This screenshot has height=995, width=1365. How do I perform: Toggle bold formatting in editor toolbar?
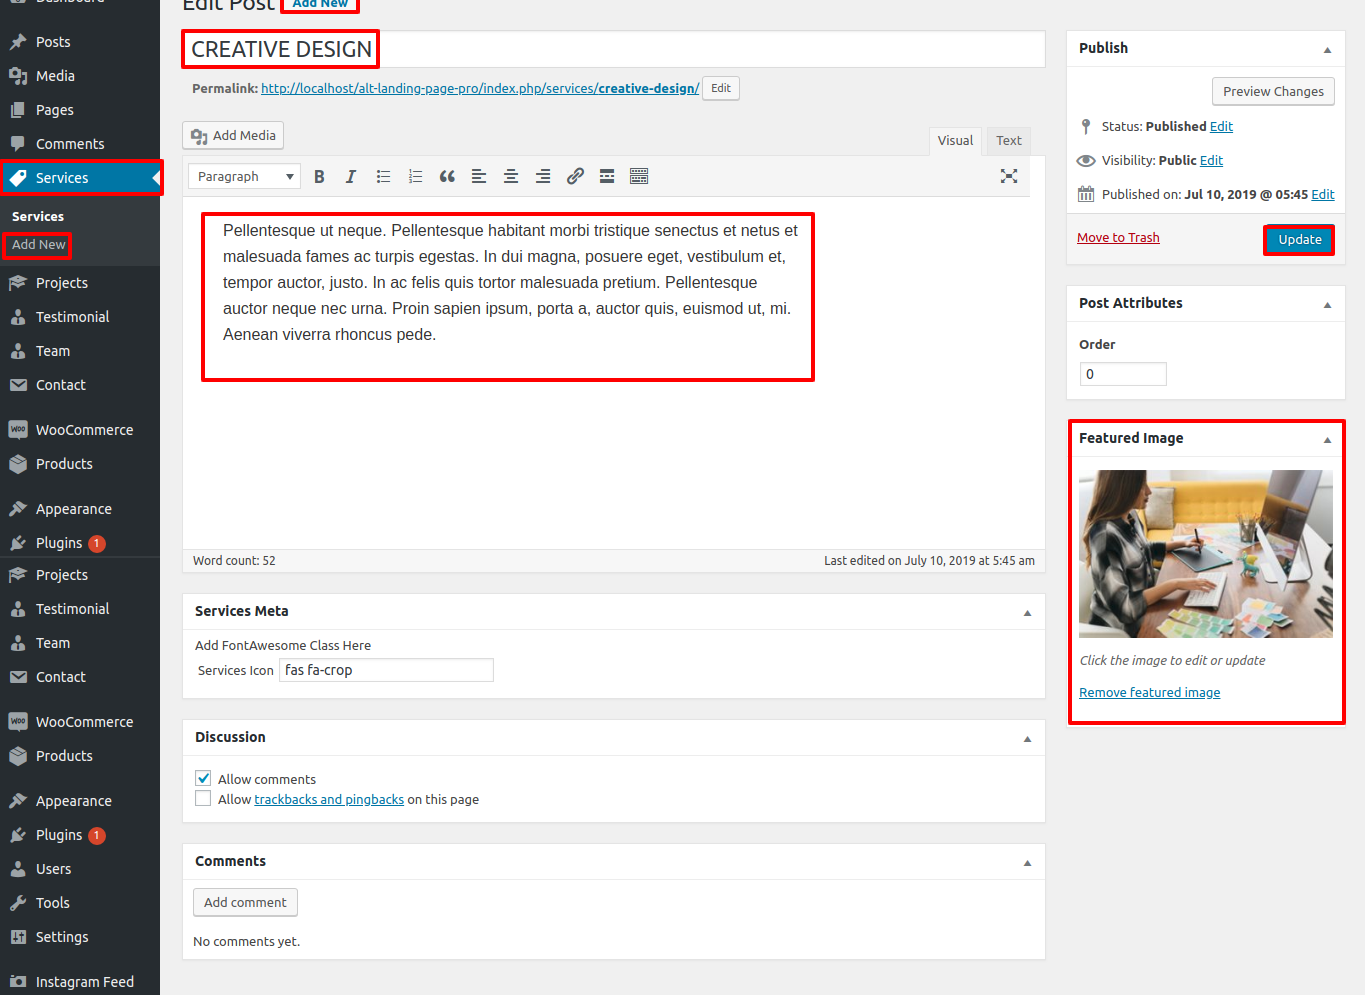point(319,177)
